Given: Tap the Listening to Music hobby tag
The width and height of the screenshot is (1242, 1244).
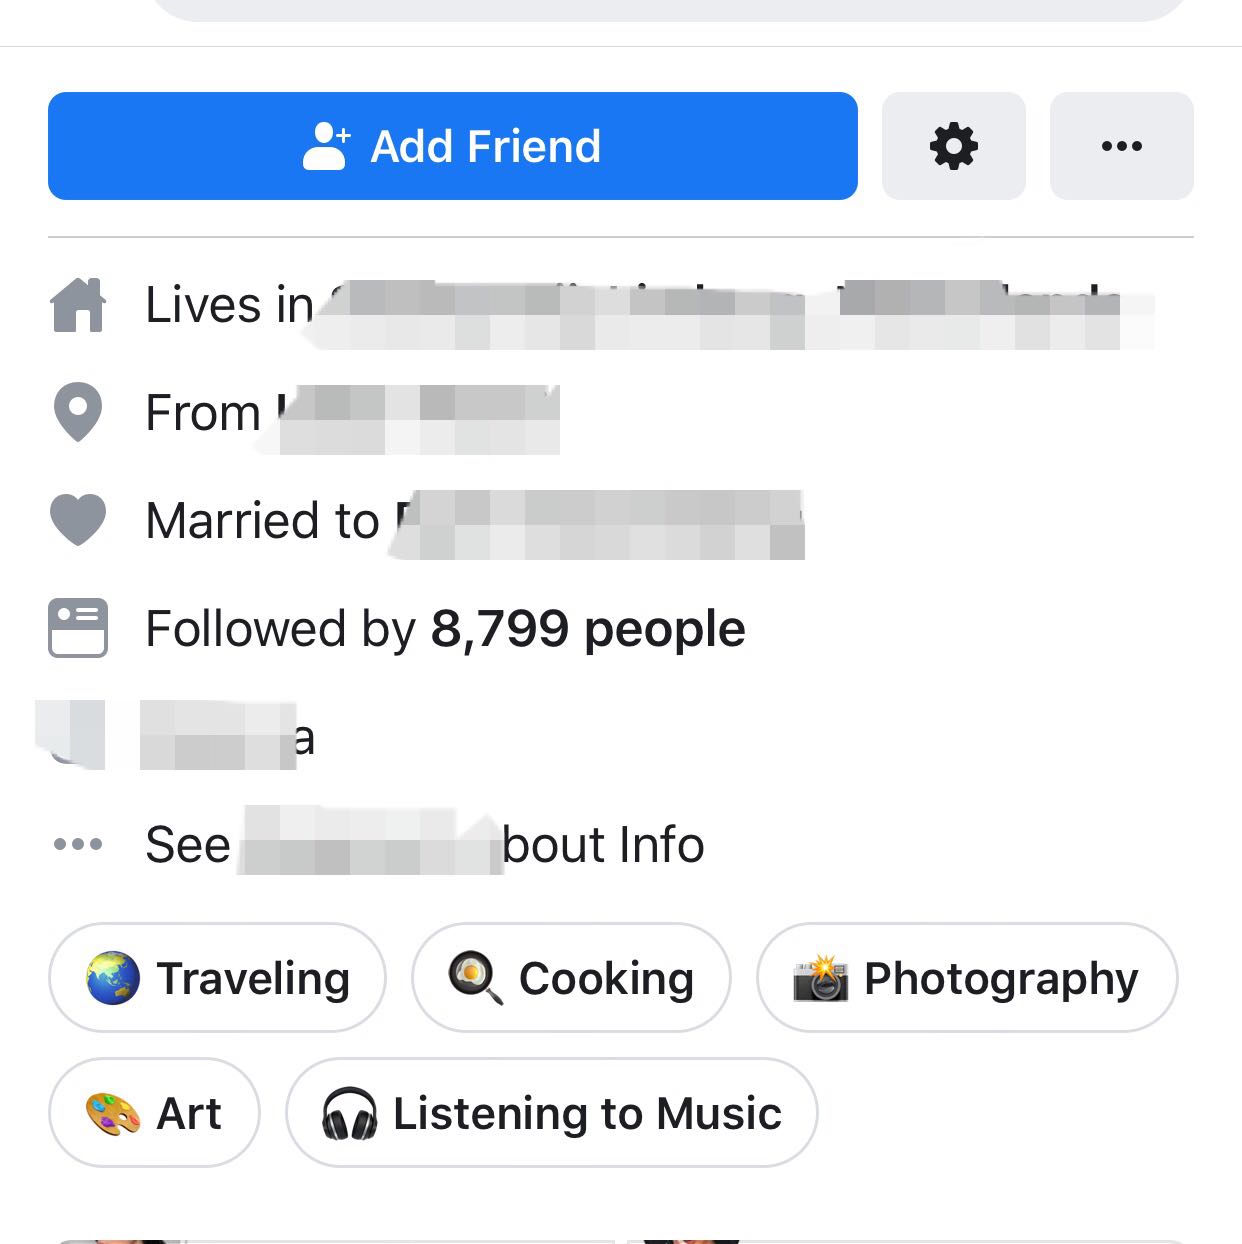Looking at the screenshot, I should [551, 1113].
